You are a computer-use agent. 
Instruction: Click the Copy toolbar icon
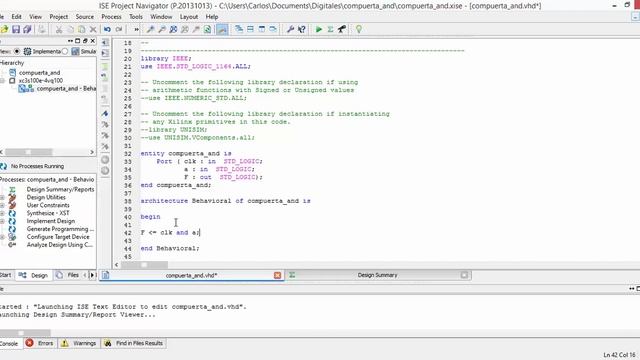point(70,29)
